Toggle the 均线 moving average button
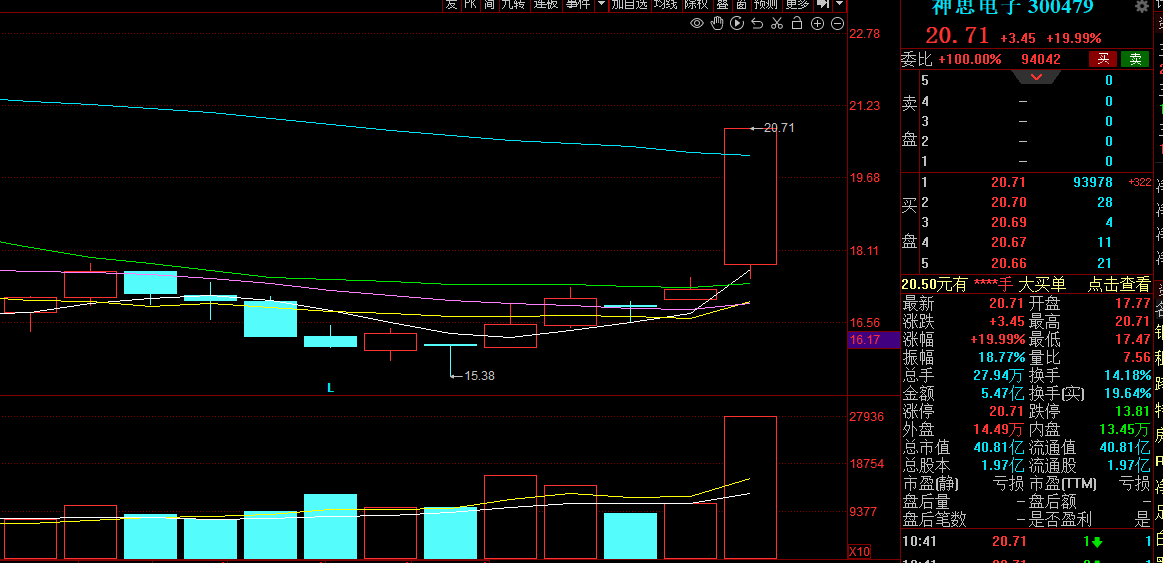Image resolution: width=1163 pixels, height=563 pixels. (665, 4)
